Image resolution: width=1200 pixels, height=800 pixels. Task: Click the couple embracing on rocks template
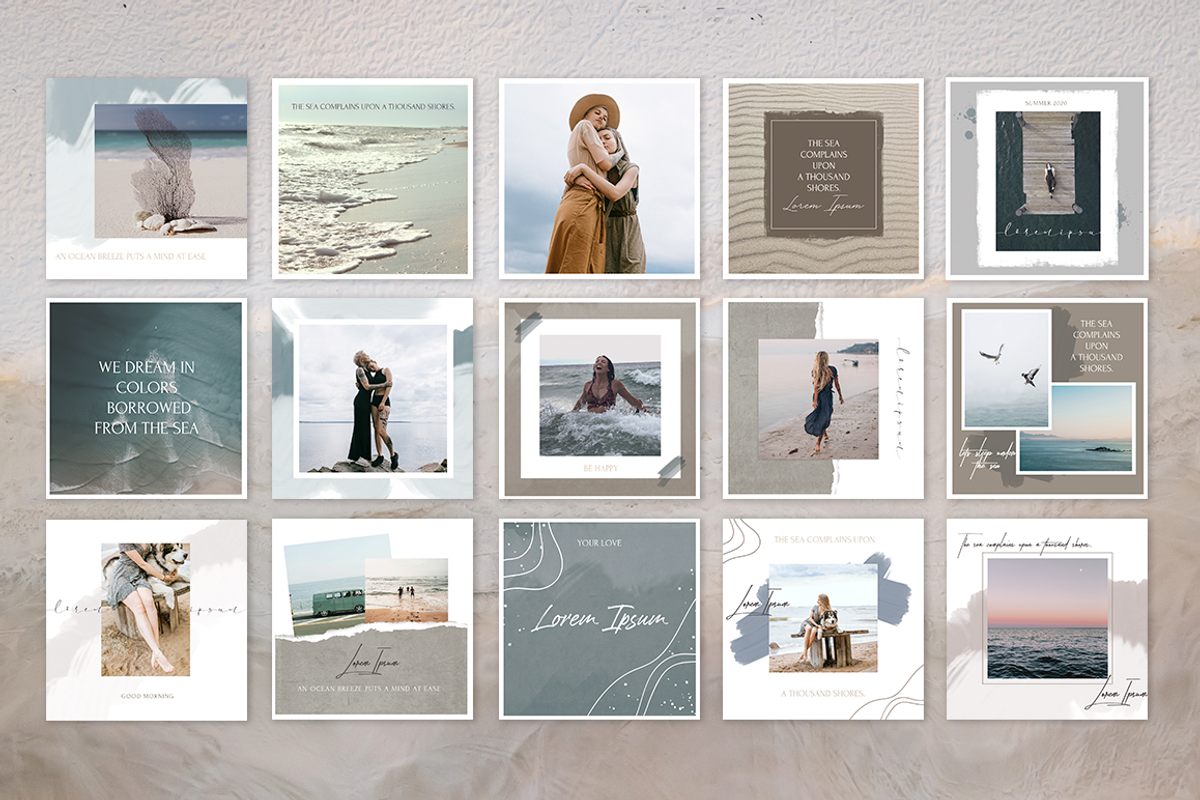(x=372, y=398)
